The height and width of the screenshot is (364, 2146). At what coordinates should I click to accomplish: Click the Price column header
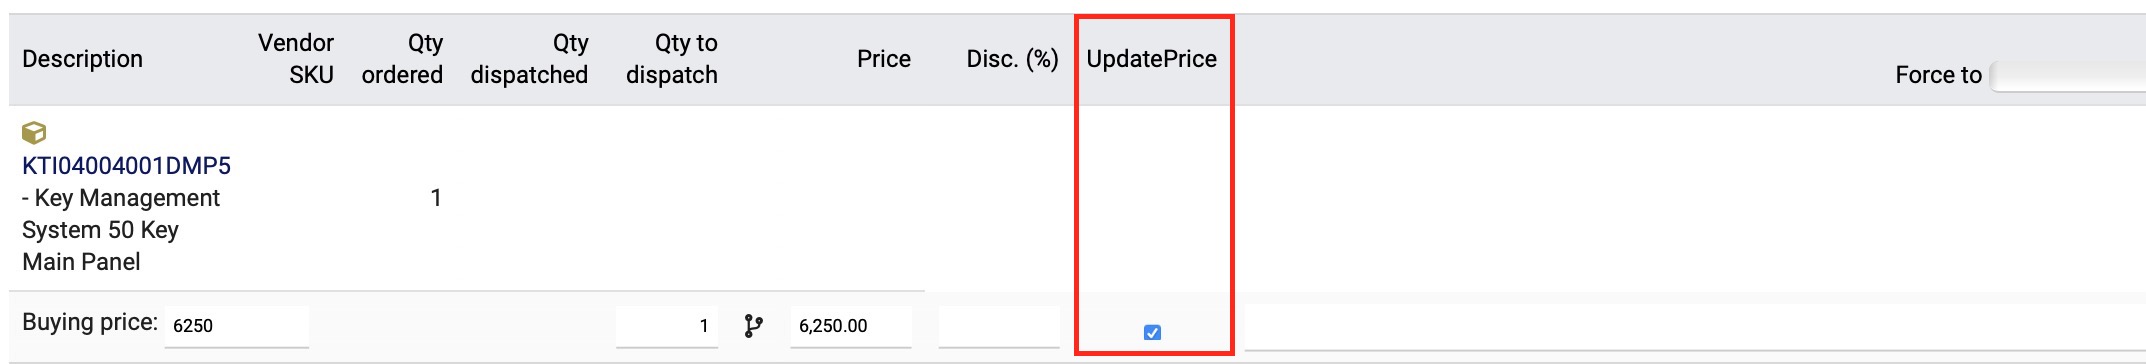click(884, 59)
